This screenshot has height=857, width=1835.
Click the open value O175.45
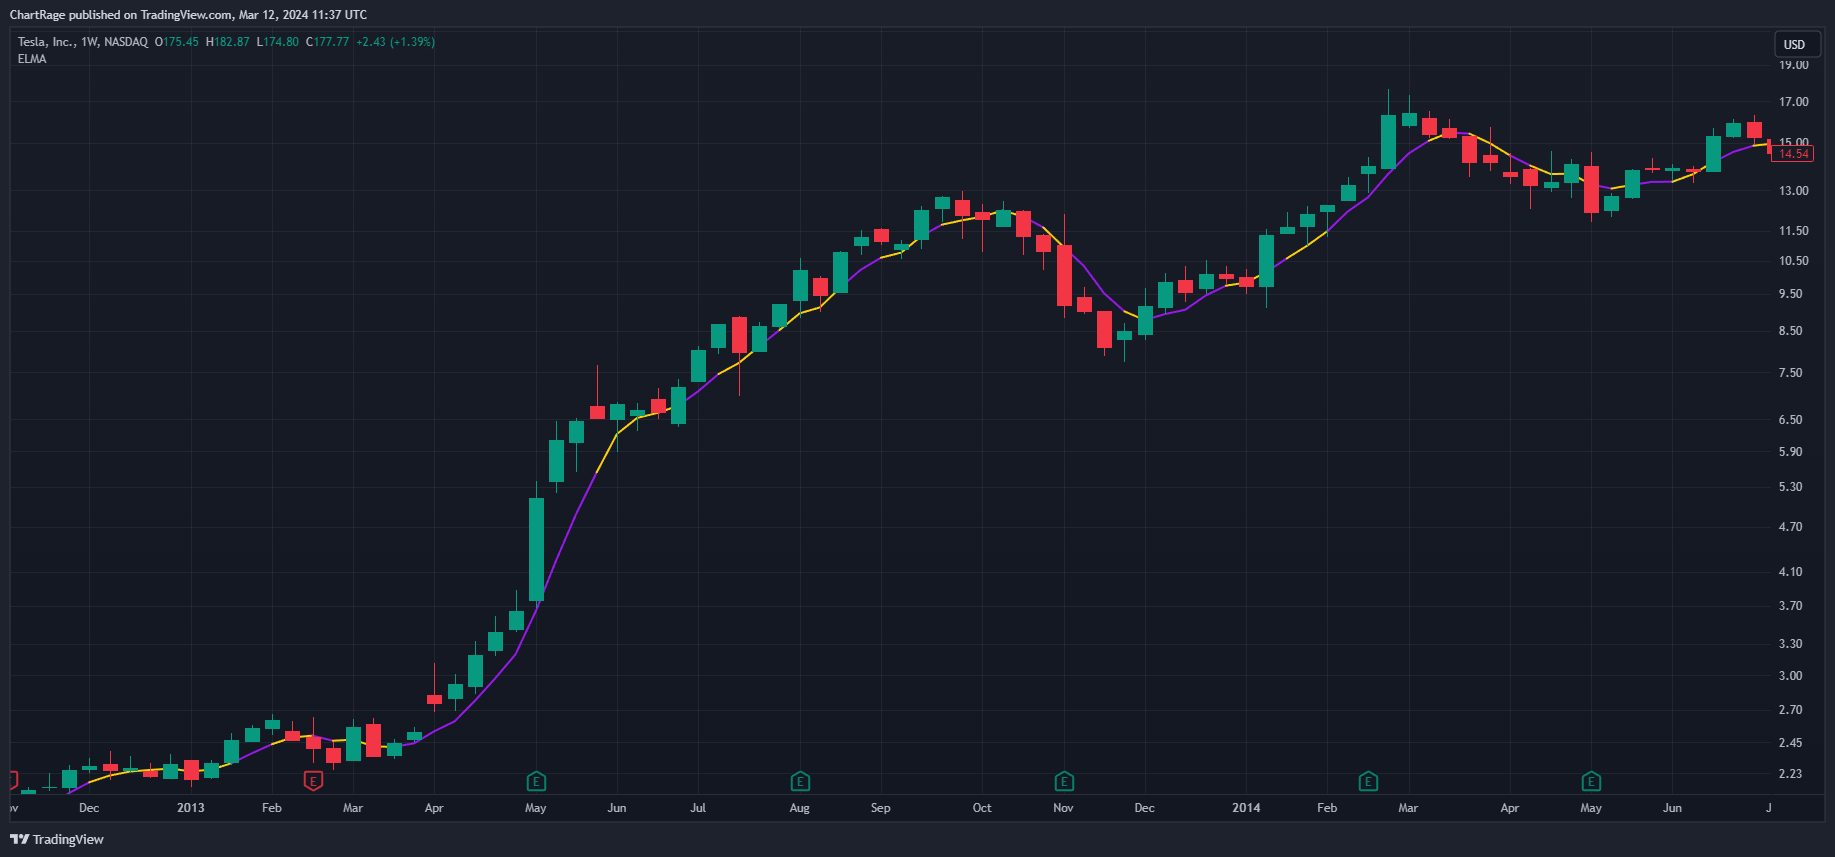pos(177,42)
